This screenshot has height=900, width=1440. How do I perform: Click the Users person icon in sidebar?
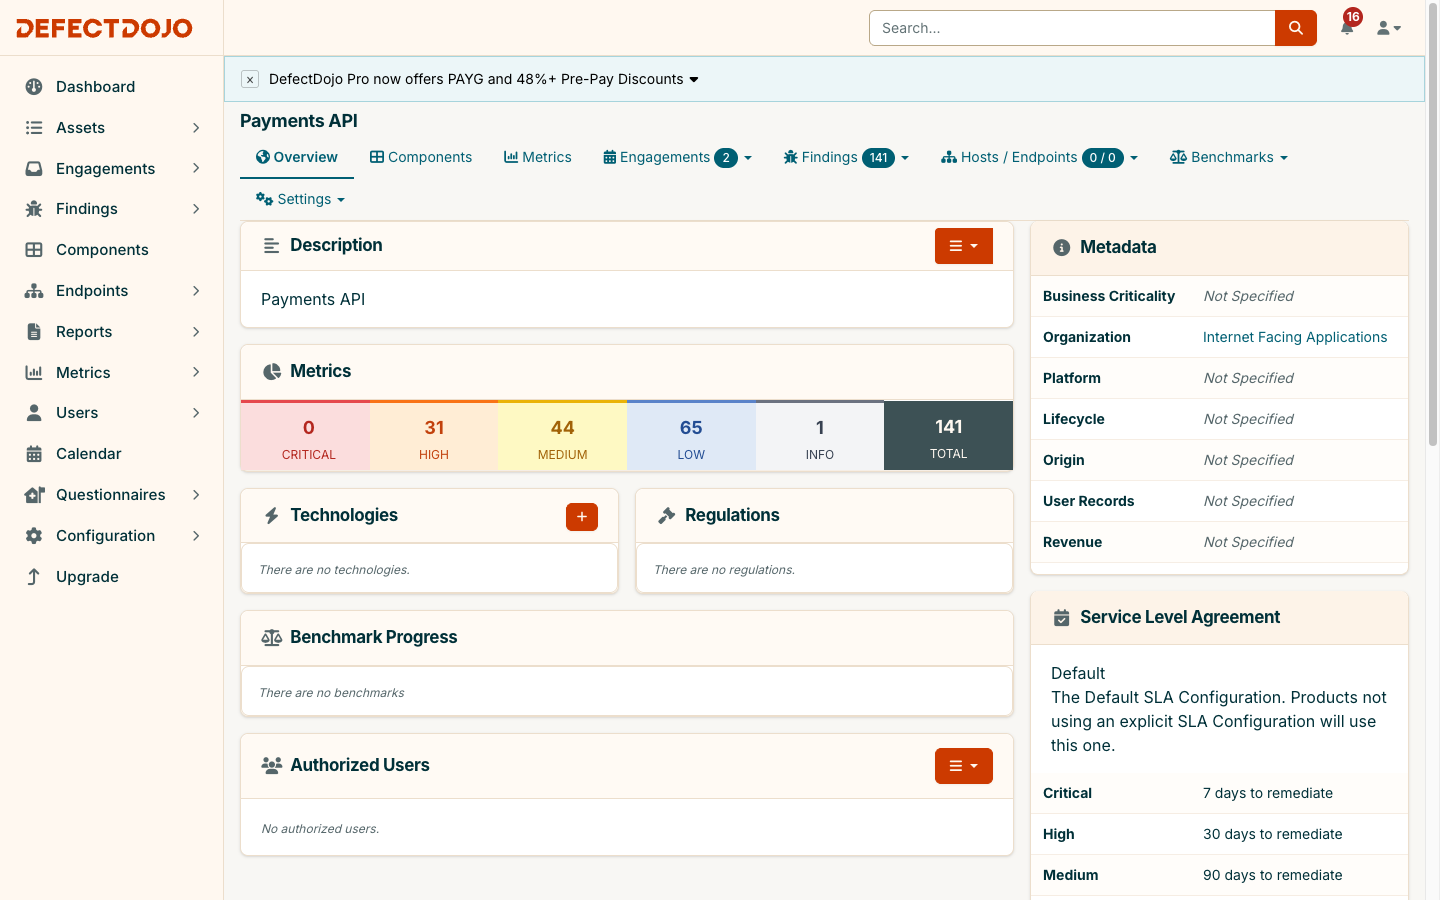(34, 413)
